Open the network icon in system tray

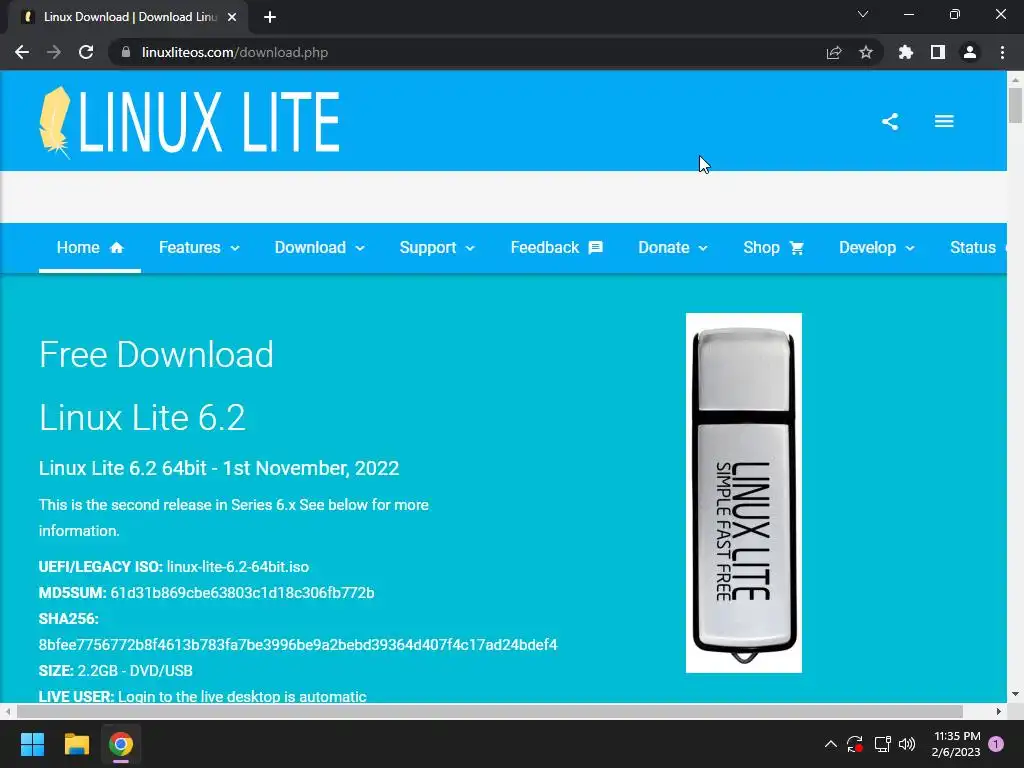pos(882,744)
